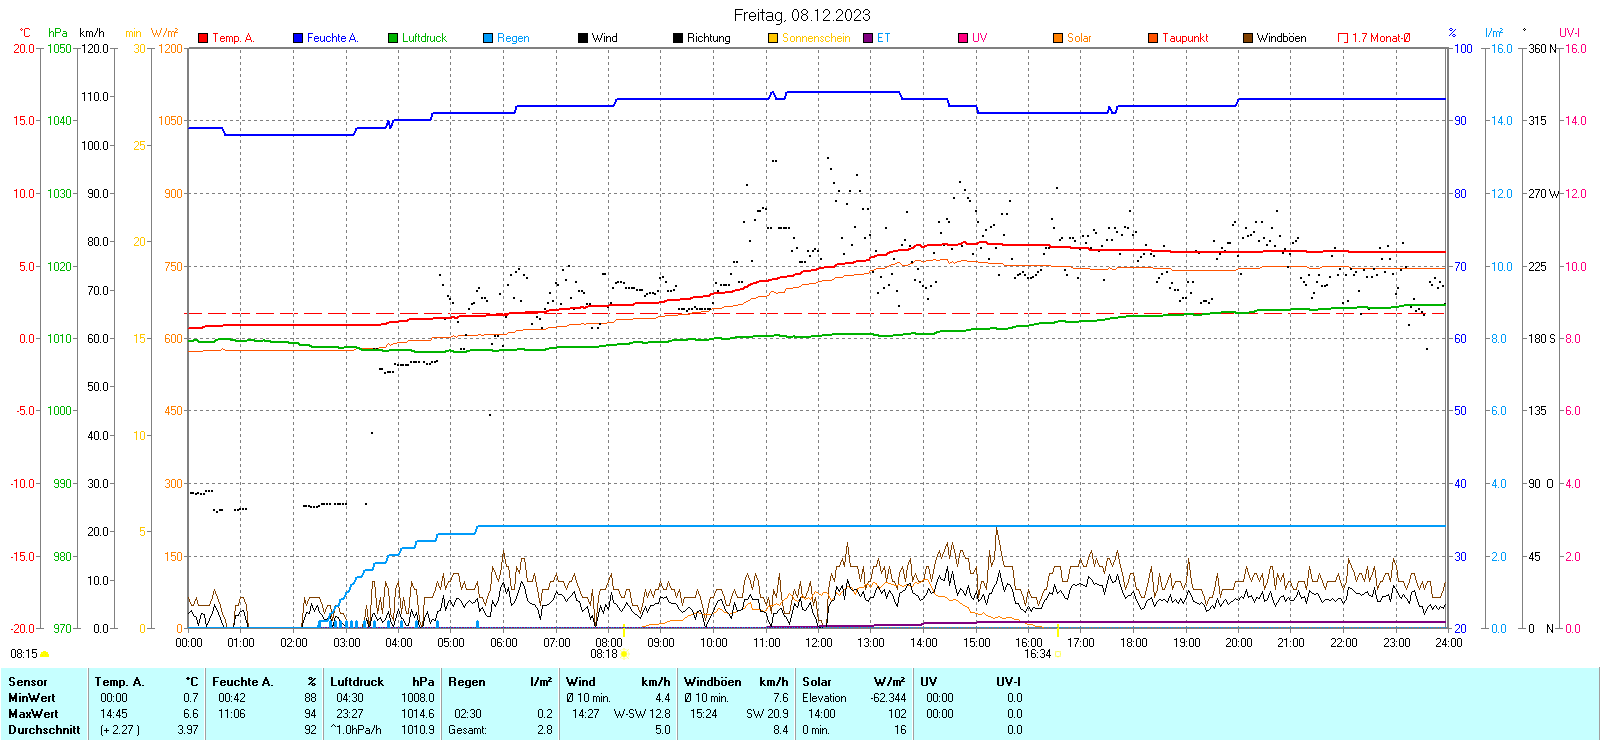This screenshot has width=1600, height=740.
Task: Click the brown Windböen legend square
Action: (1248, 38)
